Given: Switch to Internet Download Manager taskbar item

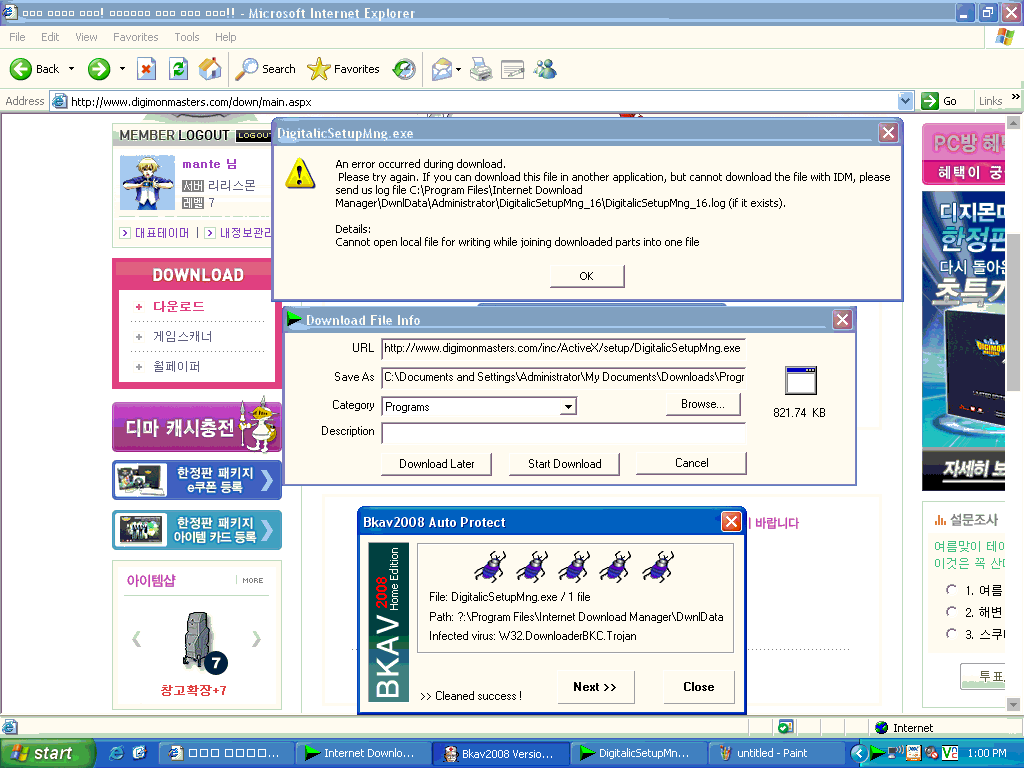Looking at the screenshot, I should point(362,753).
